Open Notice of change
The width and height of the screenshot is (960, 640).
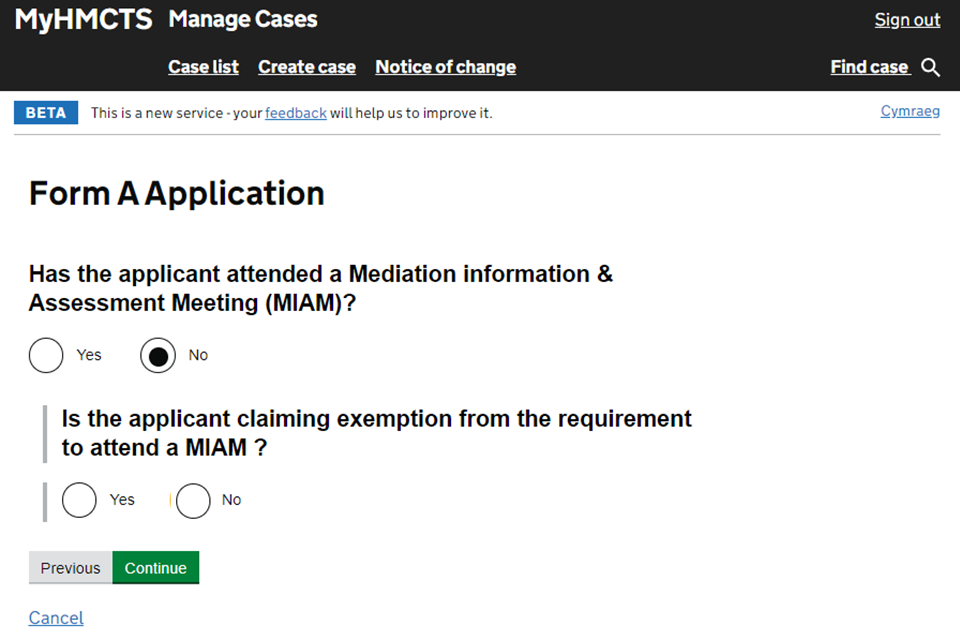point(445,67)
